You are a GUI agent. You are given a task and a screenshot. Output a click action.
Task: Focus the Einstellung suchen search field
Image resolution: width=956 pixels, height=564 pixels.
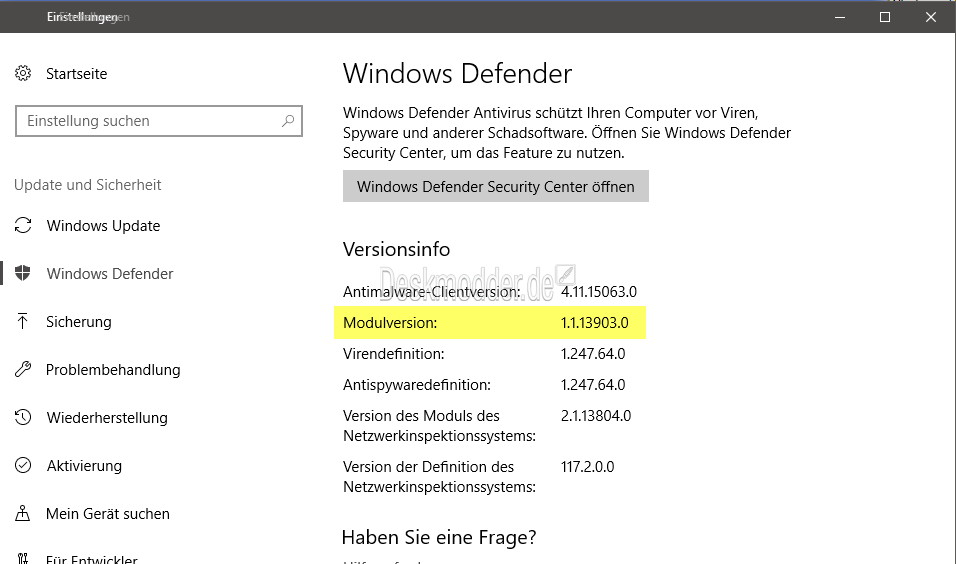[x=159, y=121]
